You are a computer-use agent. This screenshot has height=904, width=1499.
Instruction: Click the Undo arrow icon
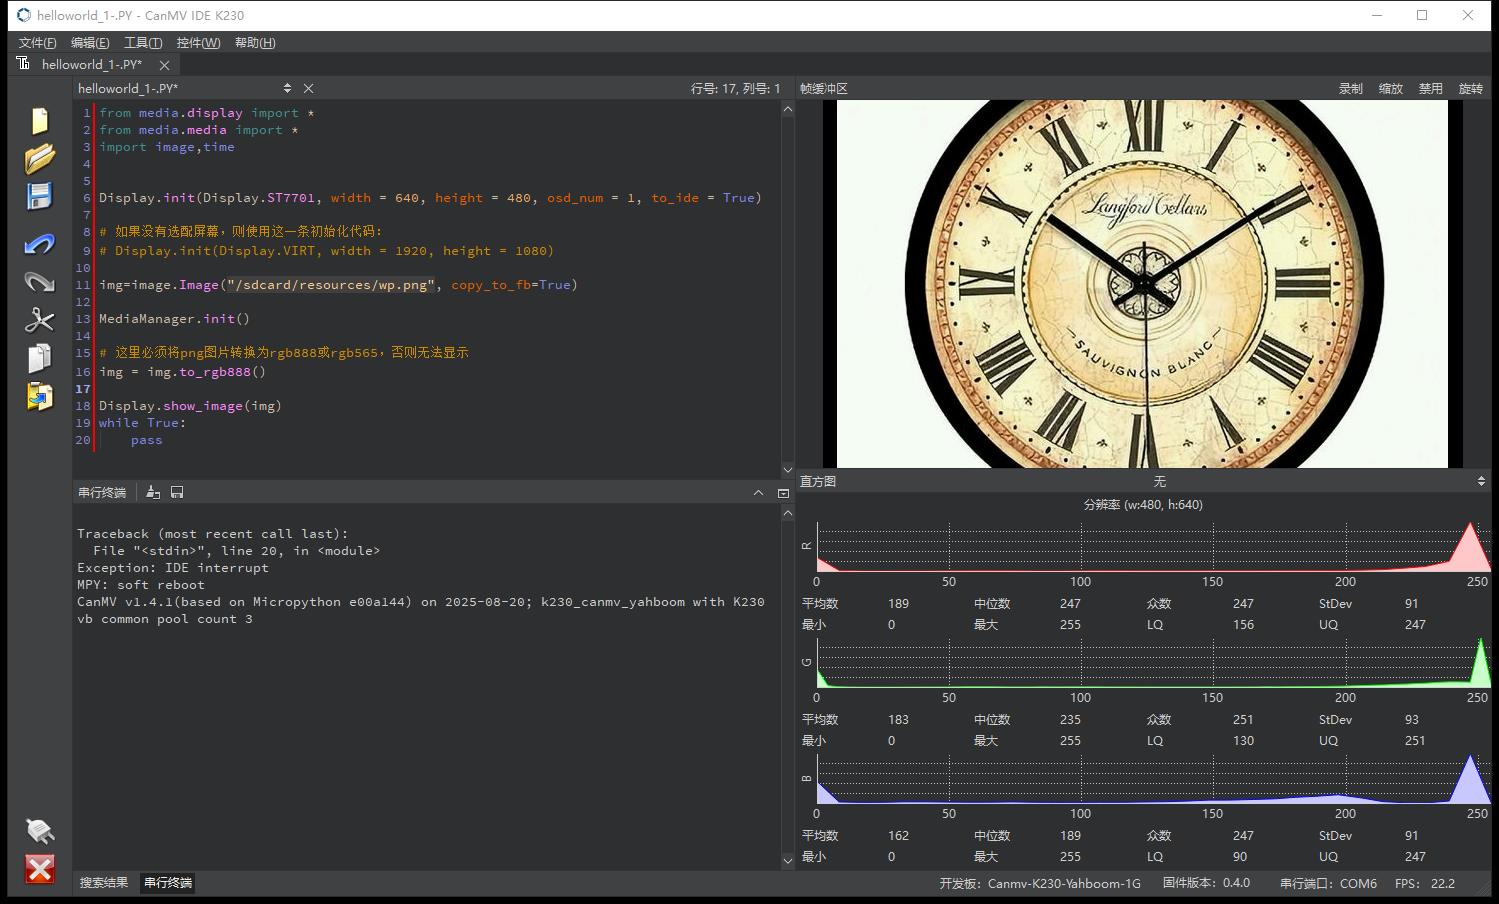pyautogui.click(x=39, y=244)
